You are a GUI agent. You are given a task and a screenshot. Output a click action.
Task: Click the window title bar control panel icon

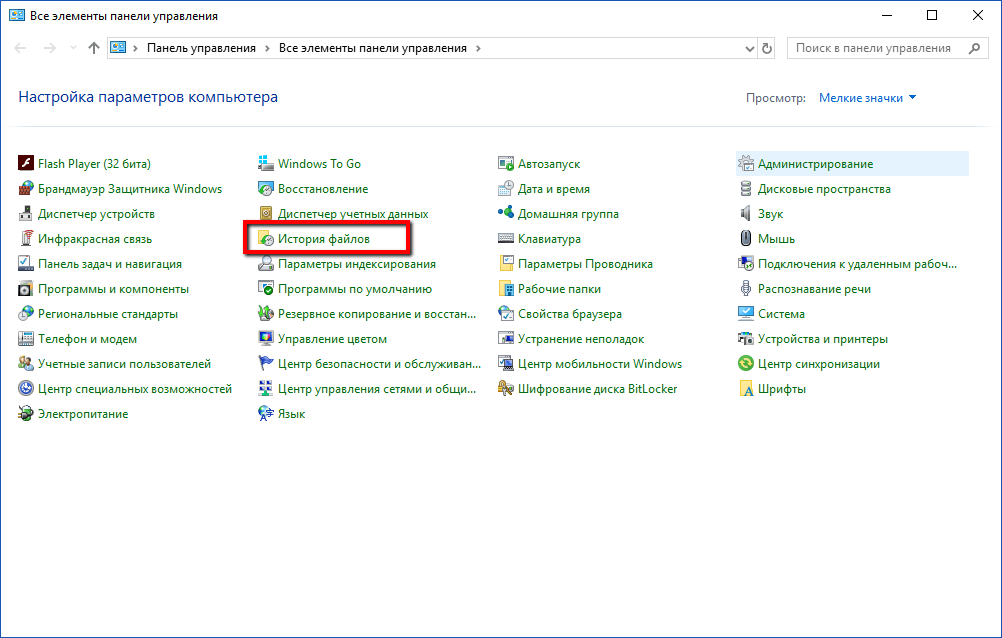point(17,15)
